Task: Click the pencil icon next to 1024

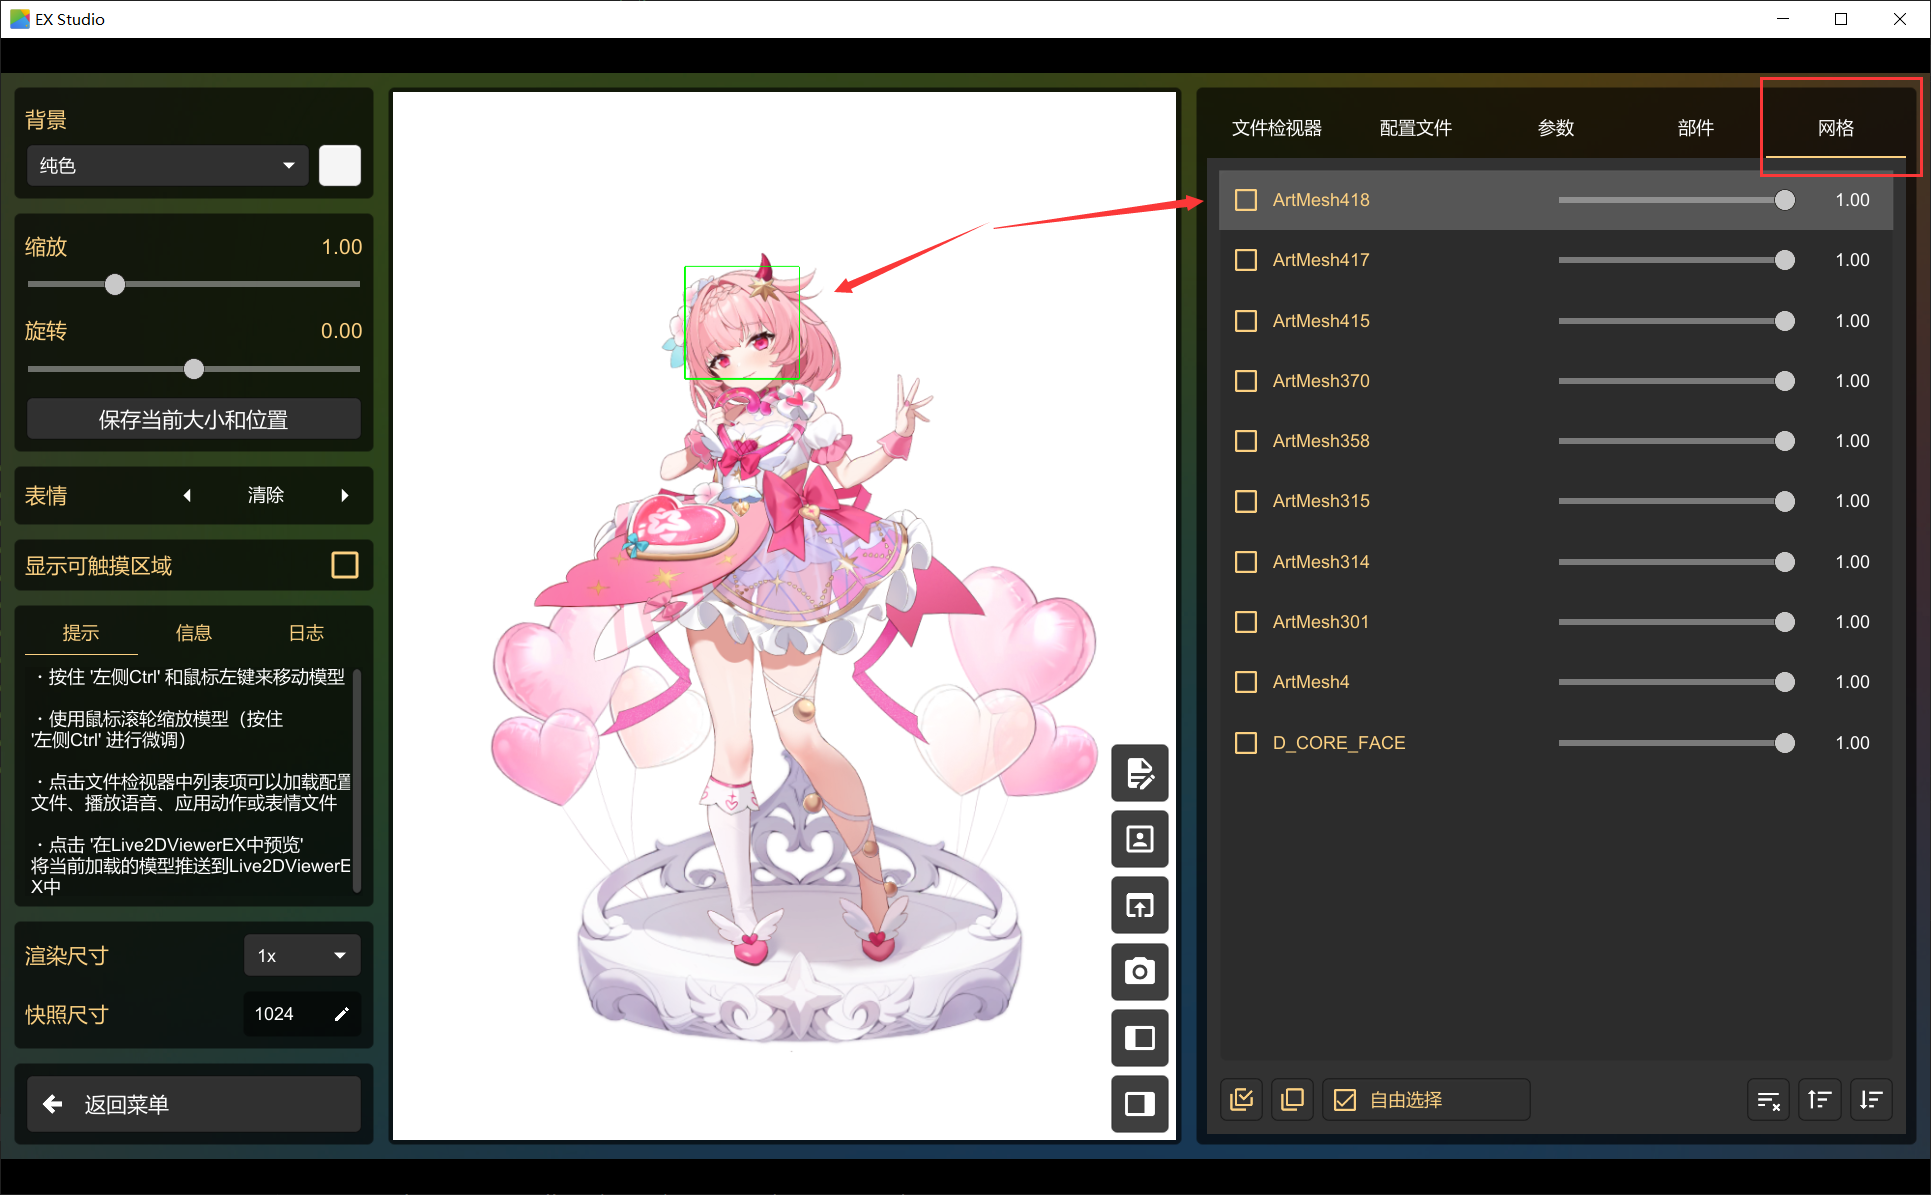Action: click(341, 1014)
